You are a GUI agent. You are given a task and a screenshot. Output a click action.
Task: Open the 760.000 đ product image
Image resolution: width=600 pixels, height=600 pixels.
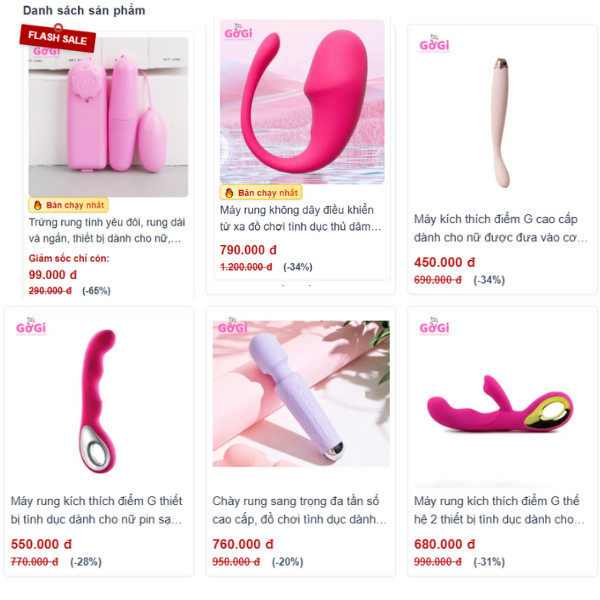(301, 394)
